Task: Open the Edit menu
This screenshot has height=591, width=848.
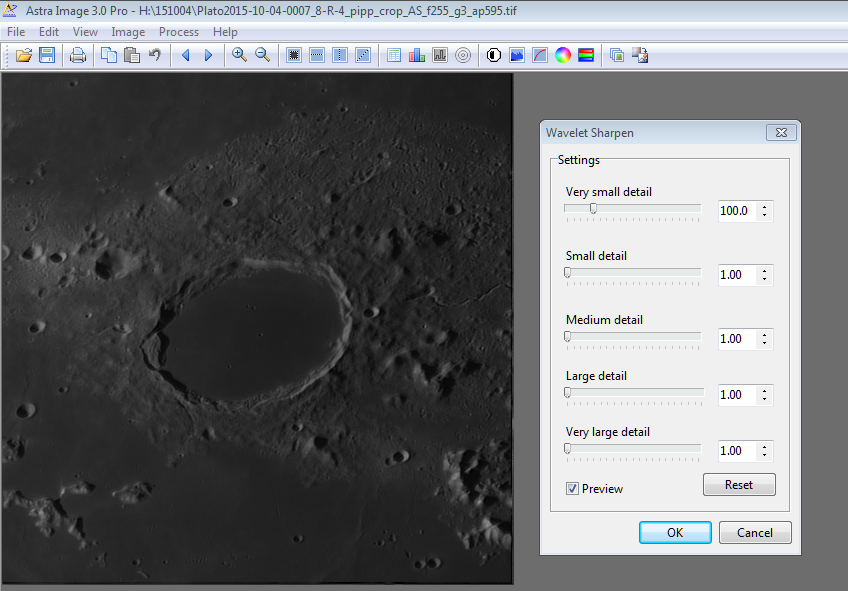Action: click(49, 32)
